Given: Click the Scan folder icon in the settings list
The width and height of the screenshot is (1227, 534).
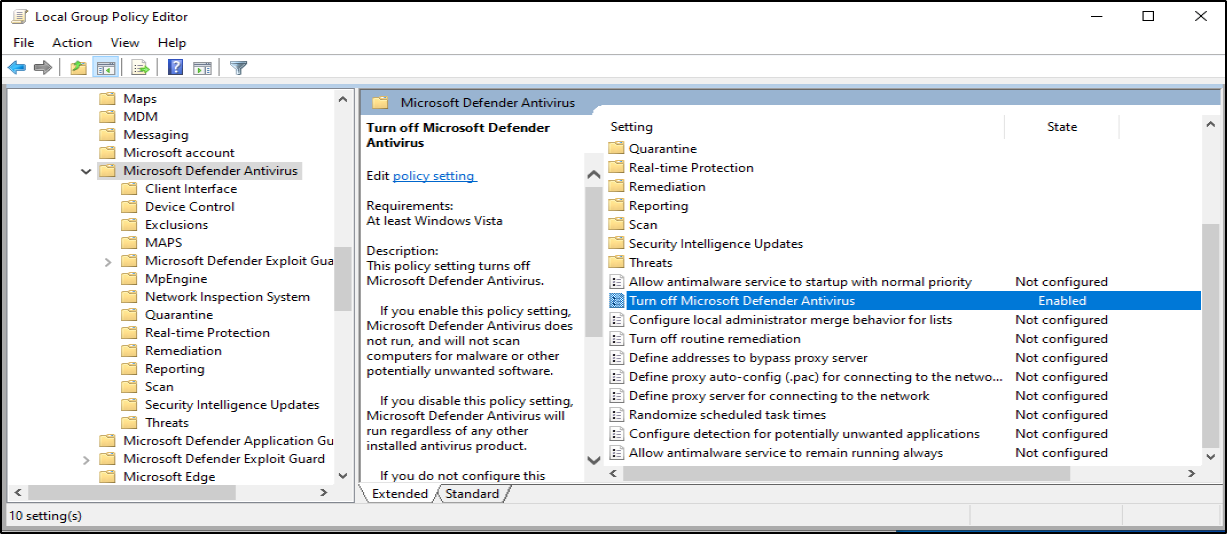Looking at the screenshot, I should (x=617, y=225).
